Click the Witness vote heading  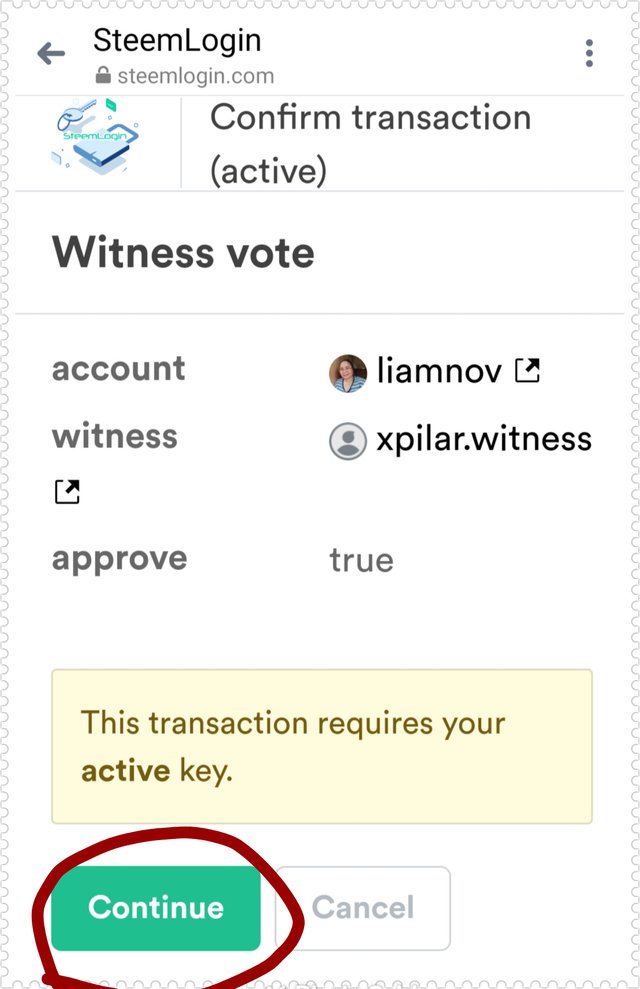pyautogui.click(x=183, y=252)
